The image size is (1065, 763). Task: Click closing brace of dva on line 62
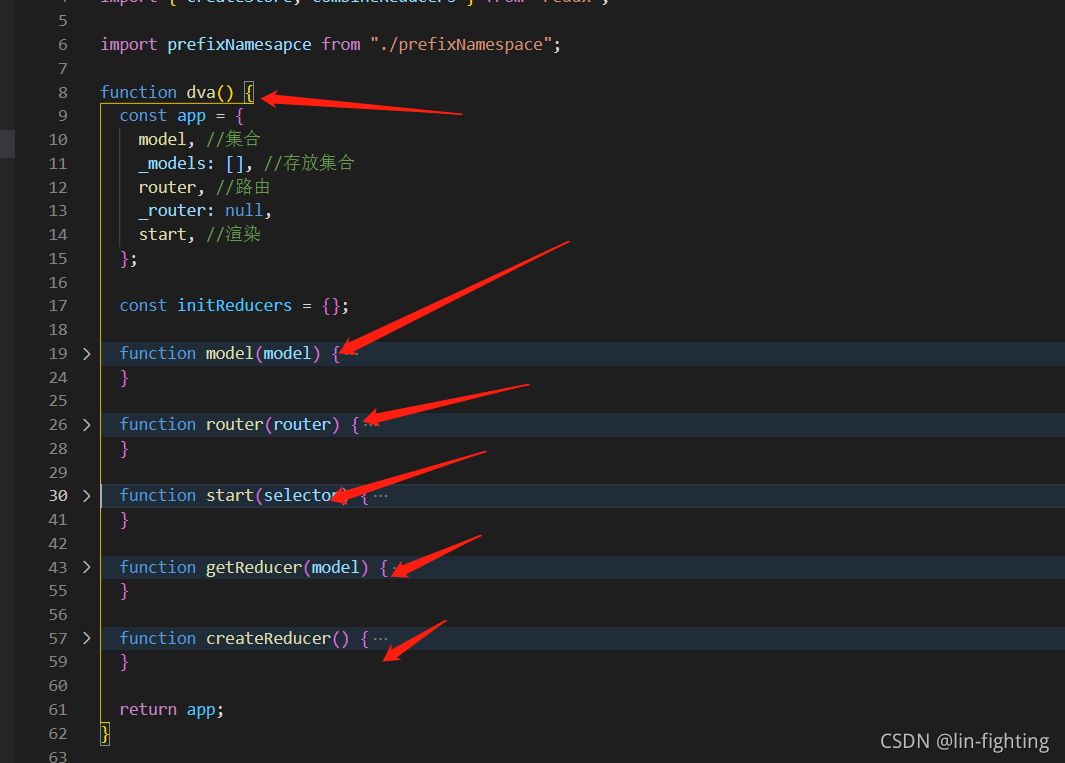(105, 734)
